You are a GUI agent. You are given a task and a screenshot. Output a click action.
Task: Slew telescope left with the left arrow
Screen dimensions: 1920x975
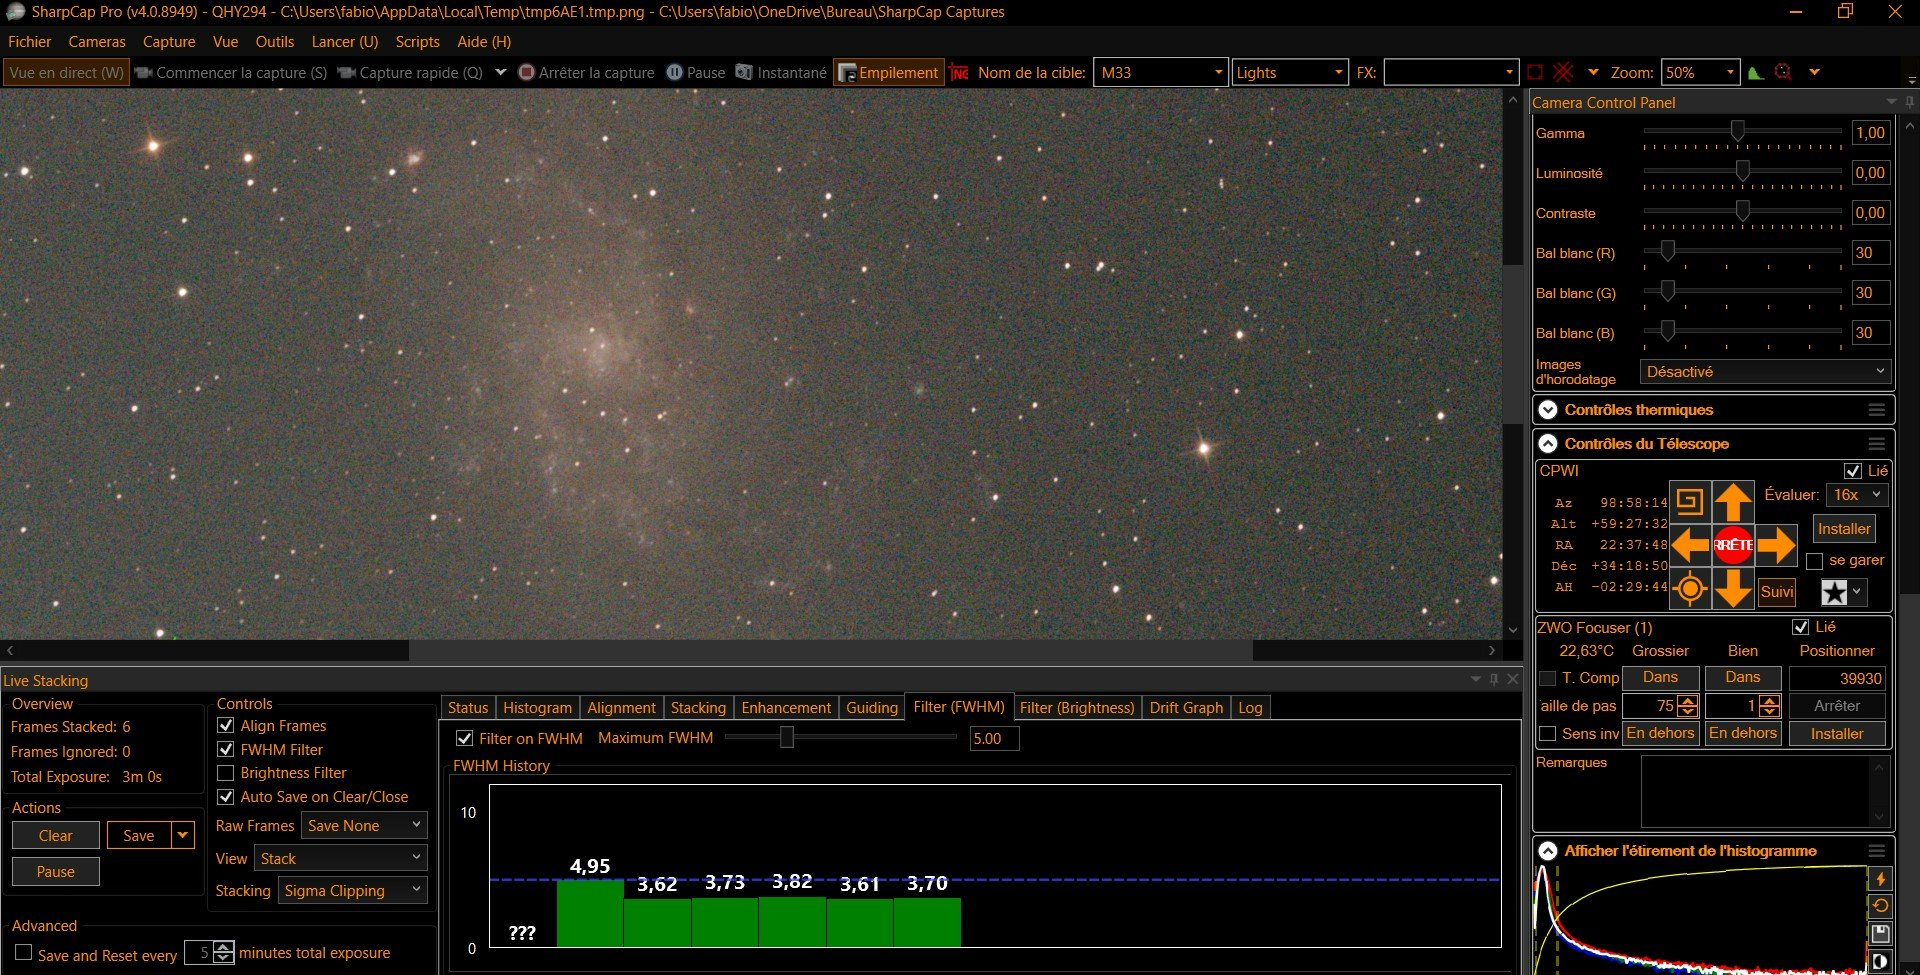click(x=1690, y=545)
